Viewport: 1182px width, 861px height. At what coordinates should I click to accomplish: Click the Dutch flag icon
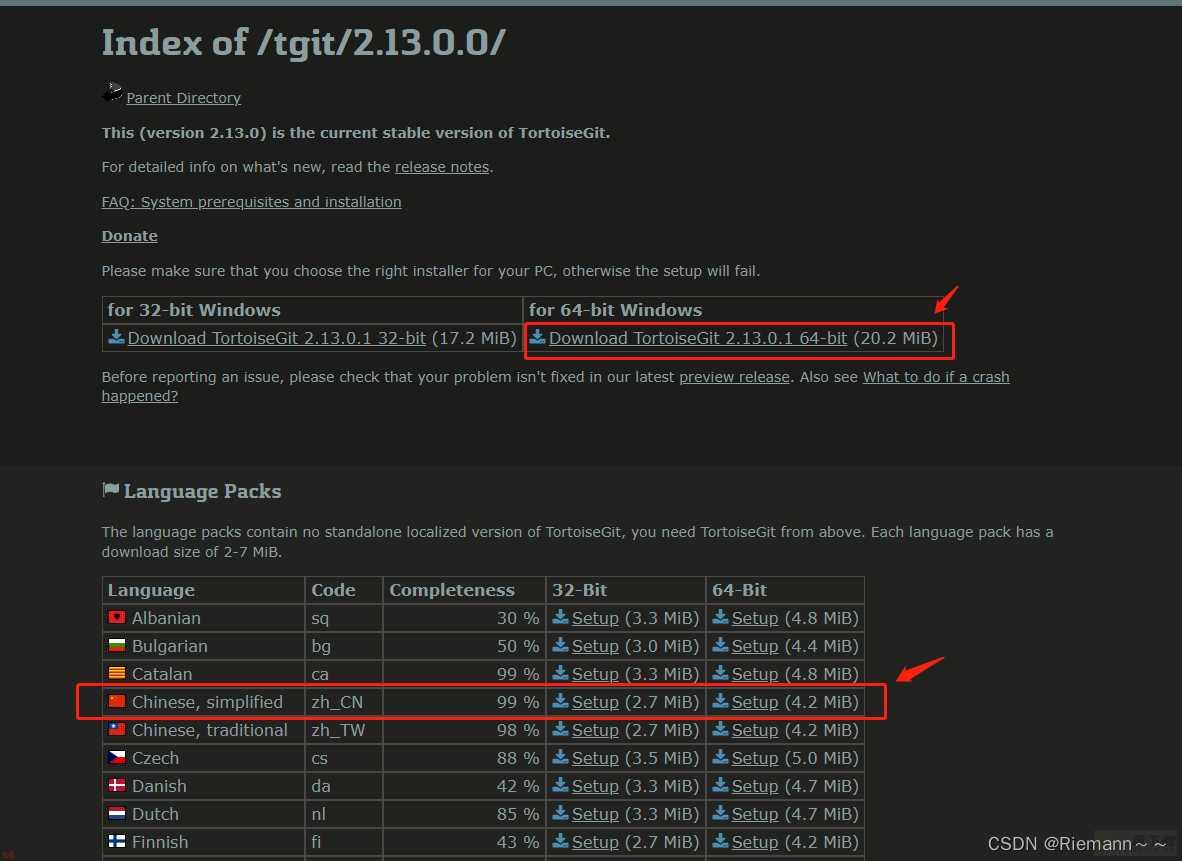[x=117, y=813]
